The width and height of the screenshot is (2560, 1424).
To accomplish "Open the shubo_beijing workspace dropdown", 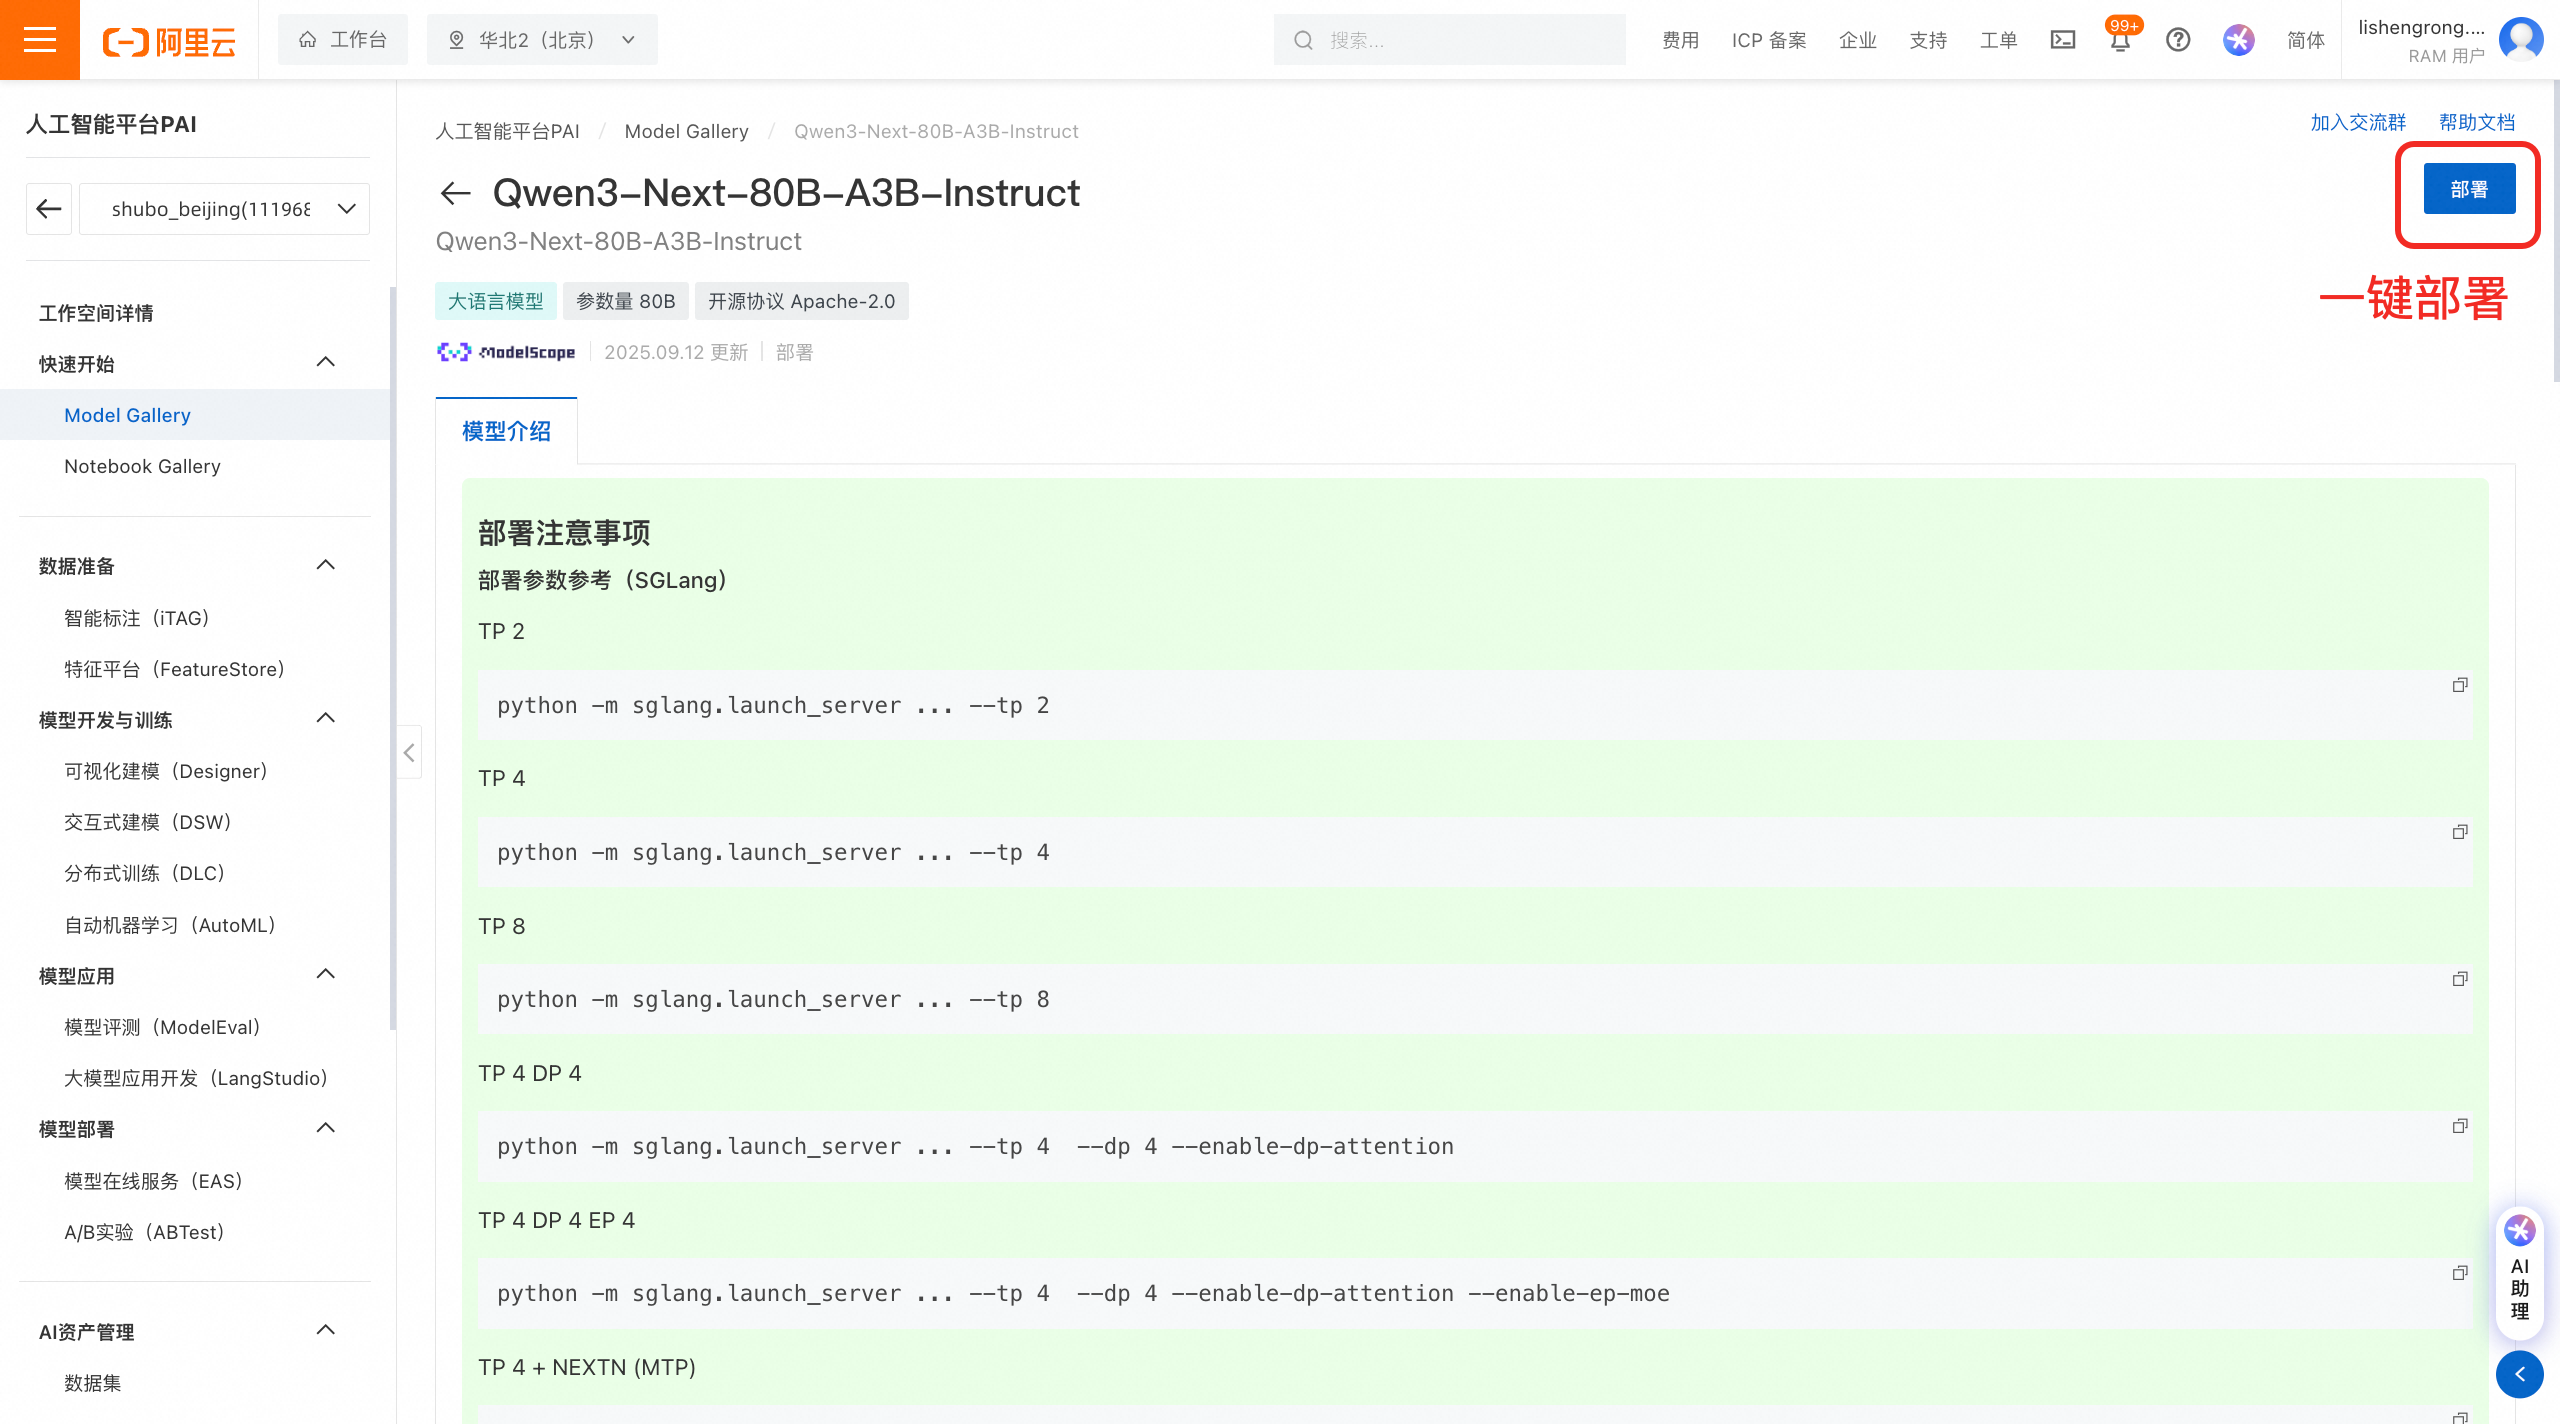I will [x=224, y=209].
